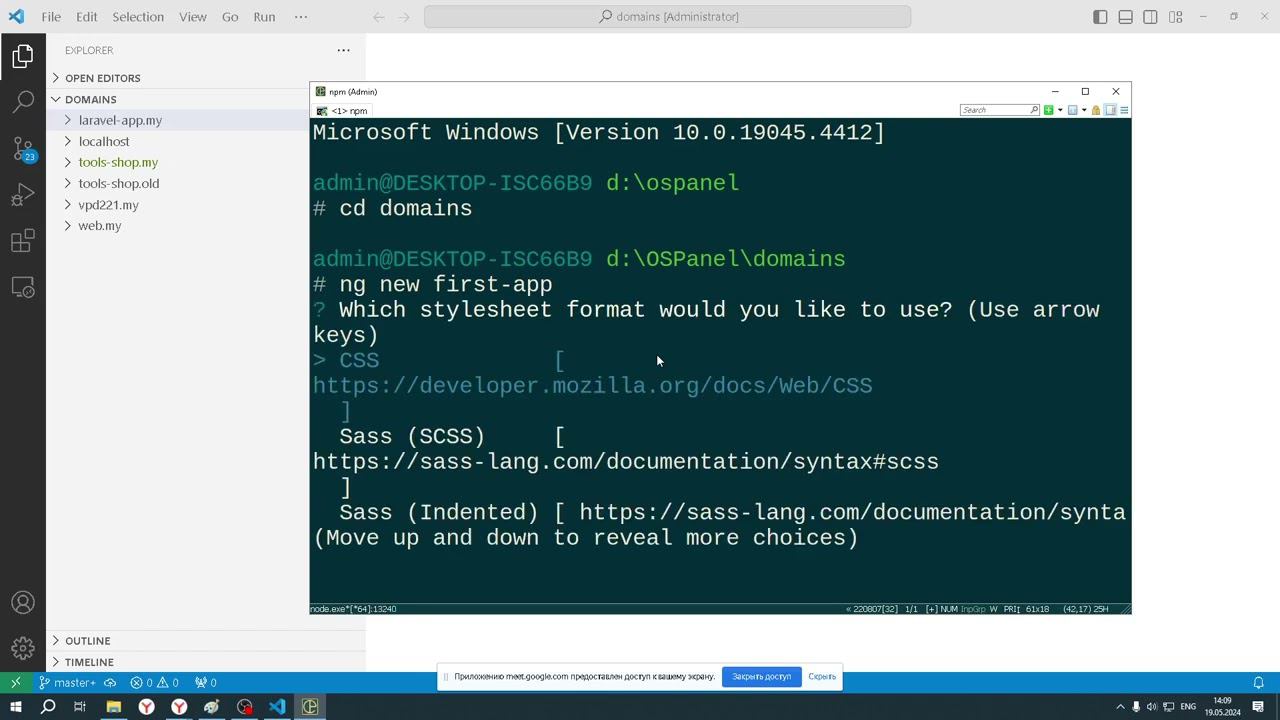Go back using the title bar arrow
The image size is (1280, 720).
(x=378, y=17)
